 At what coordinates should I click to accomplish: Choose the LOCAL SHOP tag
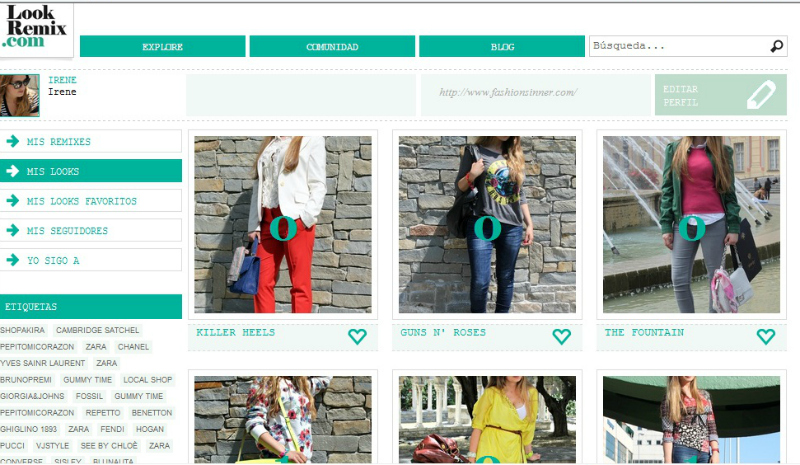pos(147,380)
